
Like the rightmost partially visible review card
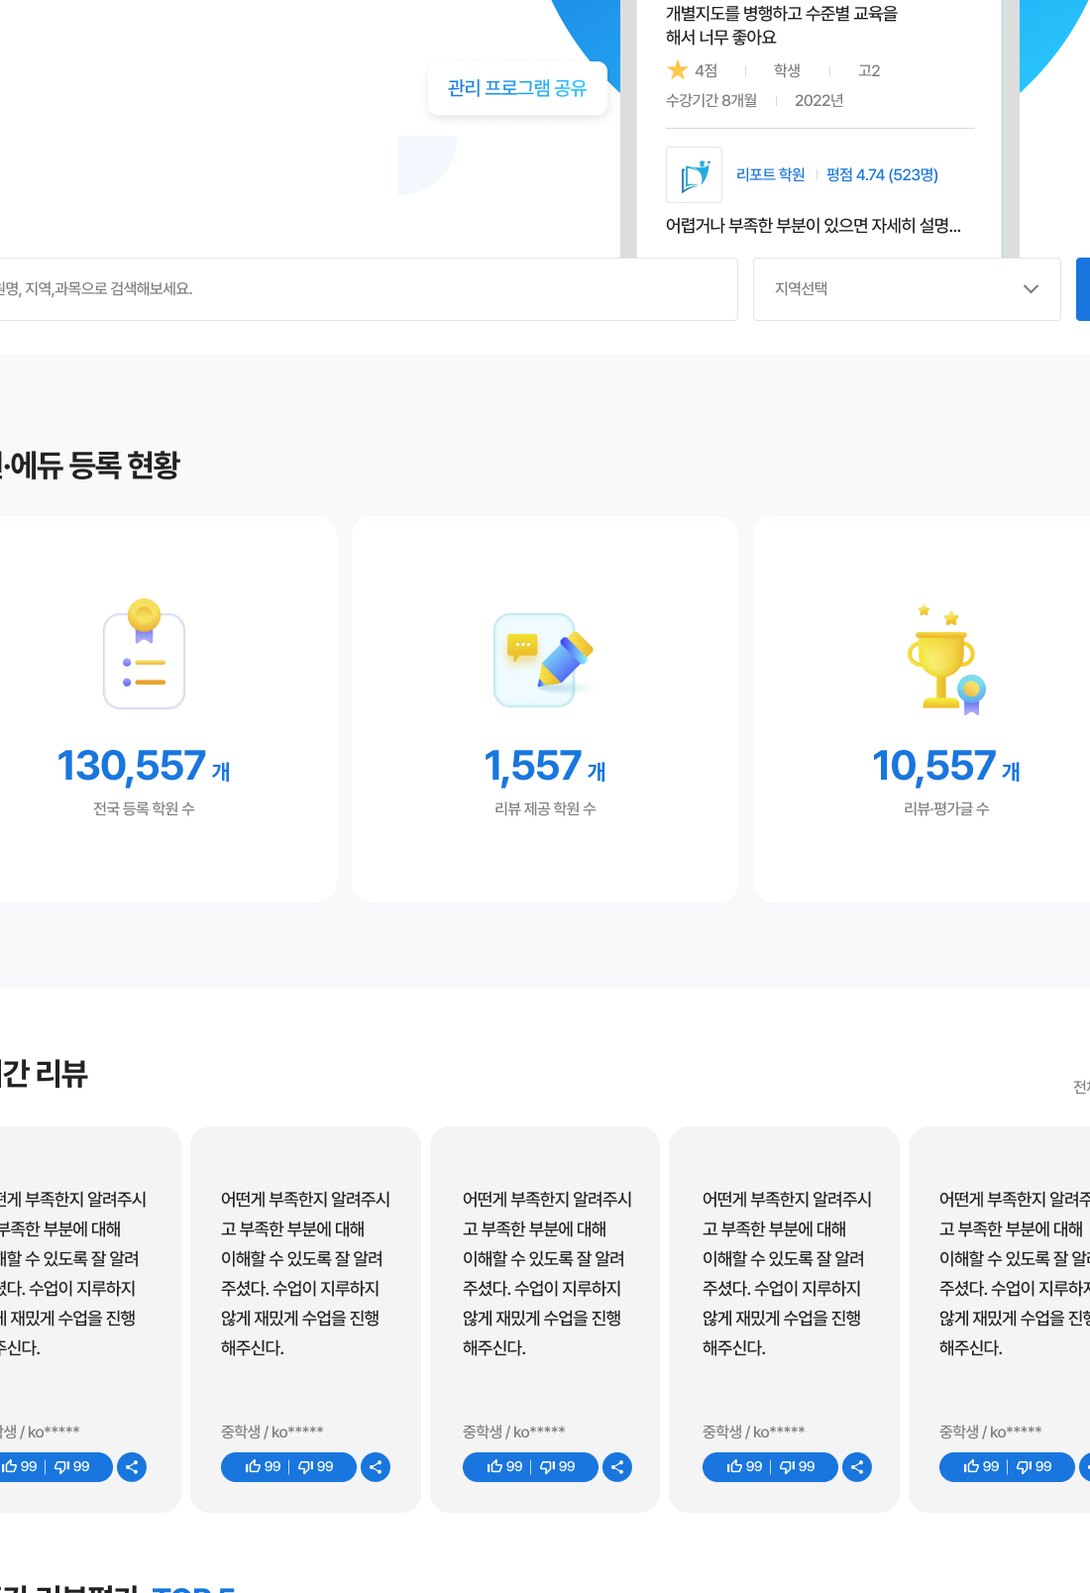(982, 1466)
